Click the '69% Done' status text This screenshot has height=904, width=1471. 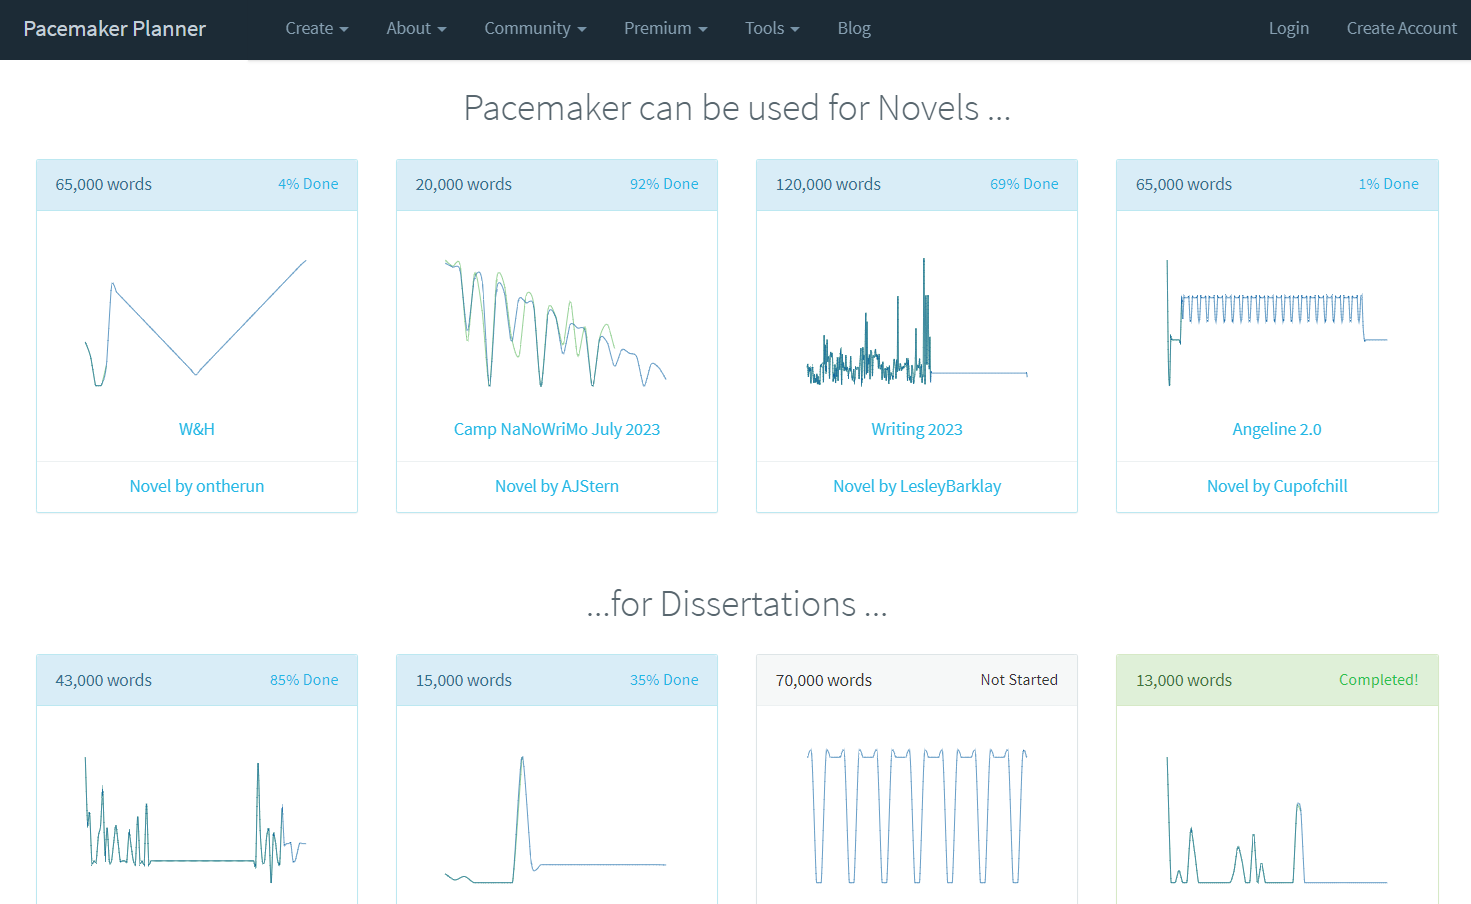click(x=1024, y=184)
